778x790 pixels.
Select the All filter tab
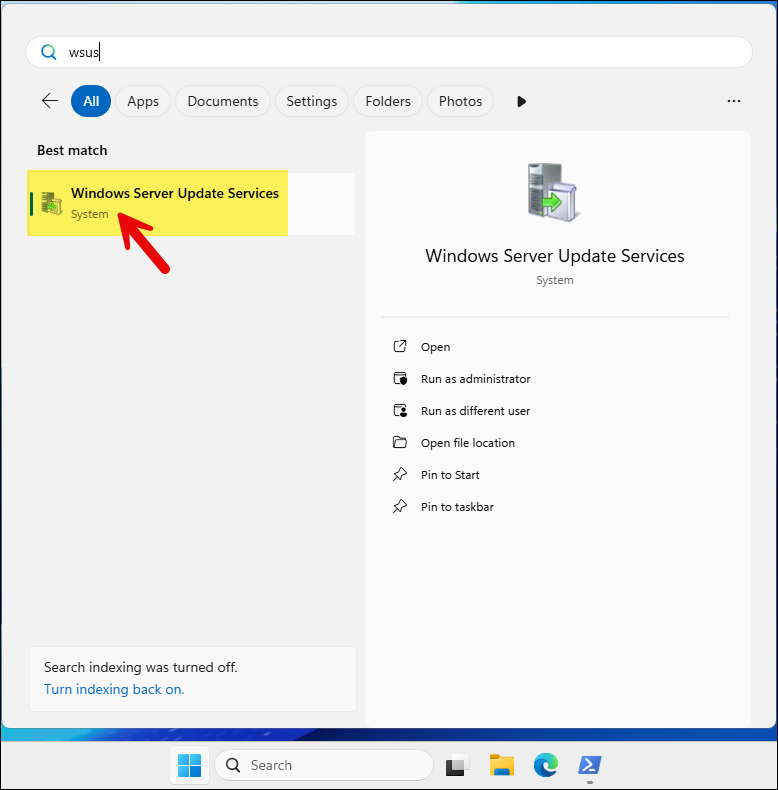[91, 101]
